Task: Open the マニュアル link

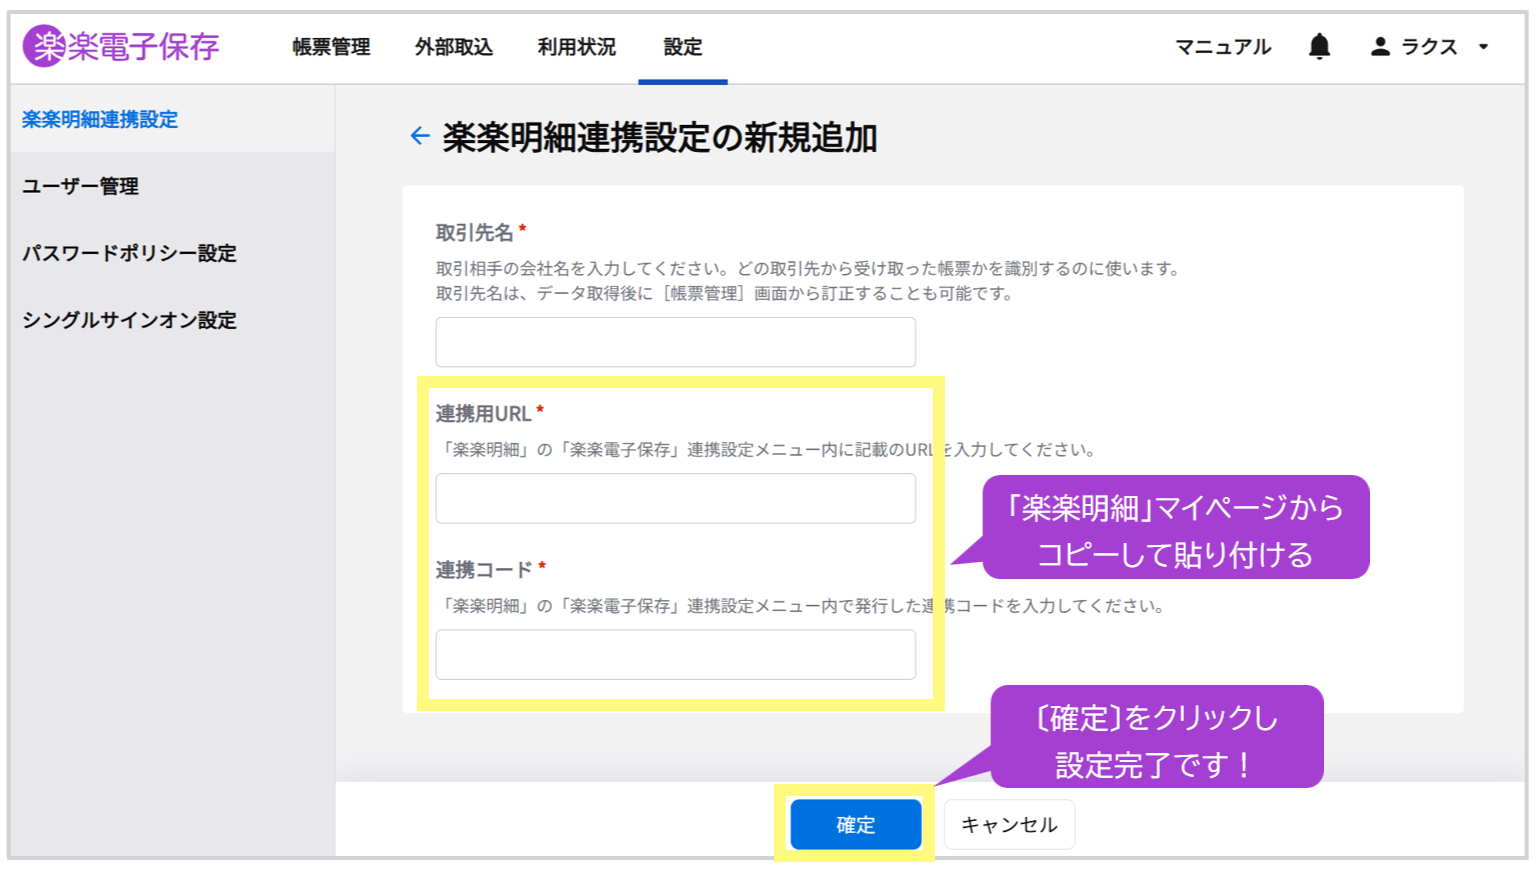Action: [x=1222, y=47]
